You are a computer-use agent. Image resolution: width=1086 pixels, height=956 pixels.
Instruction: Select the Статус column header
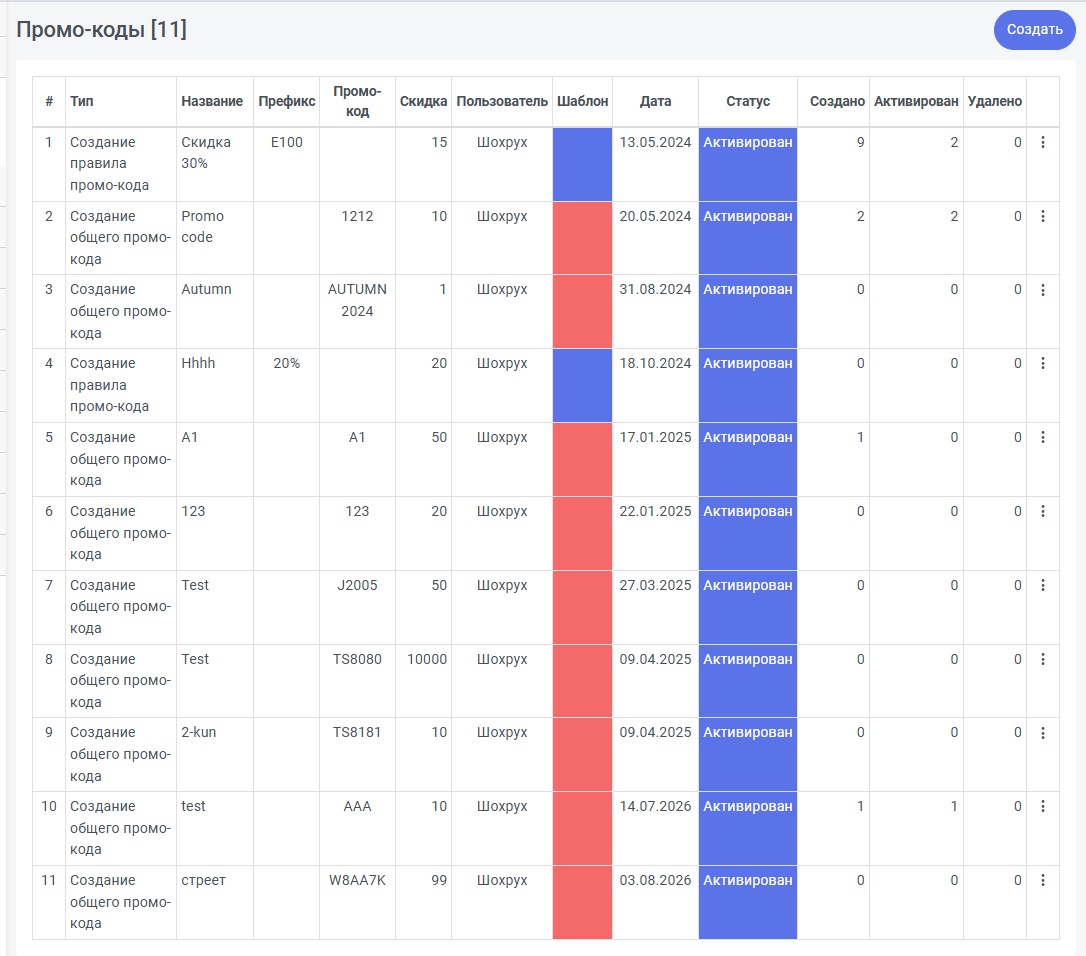click(x=748, y=101)
